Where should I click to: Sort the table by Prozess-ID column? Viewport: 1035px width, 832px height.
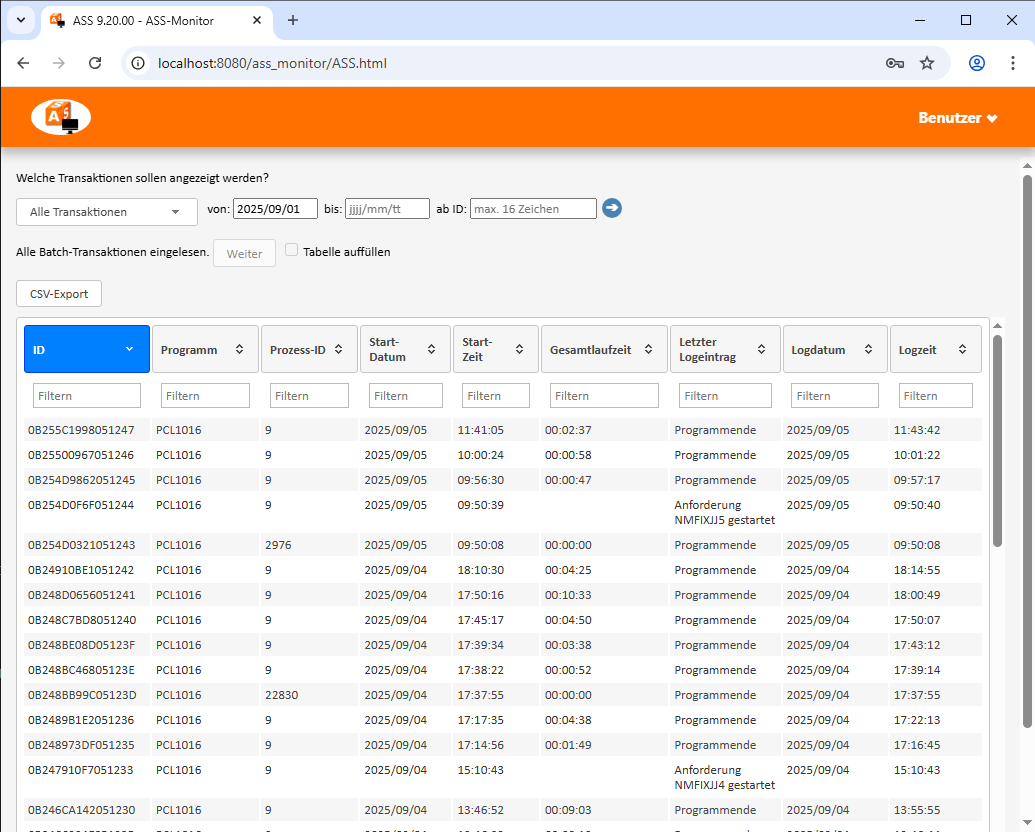click(309, 349)
